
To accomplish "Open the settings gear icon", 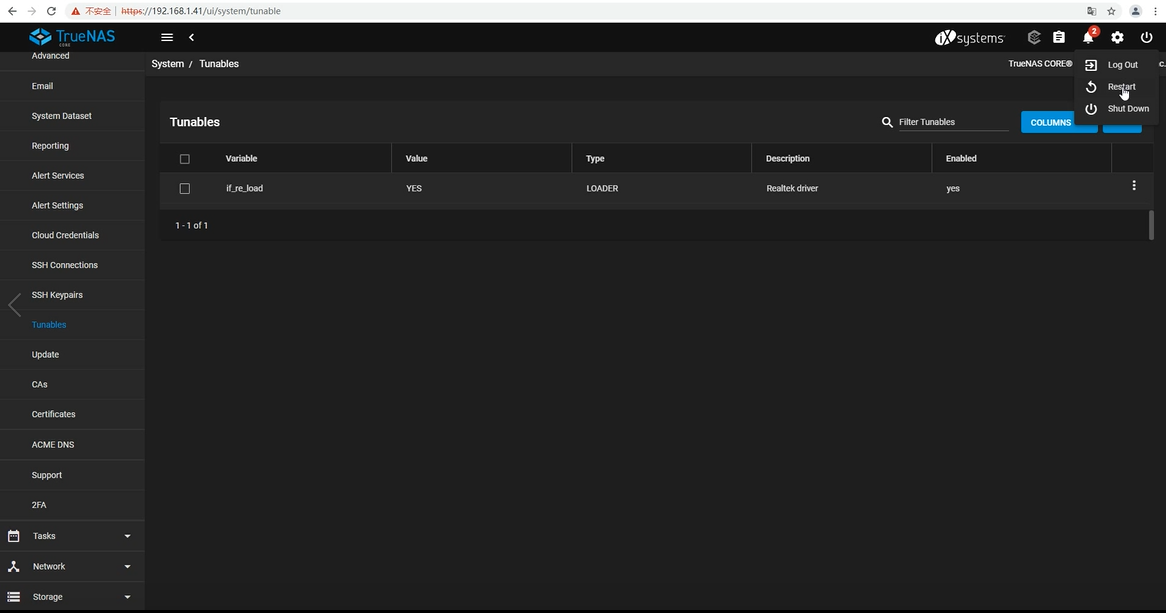I will pyautogui.click(x=1117, y=37).
